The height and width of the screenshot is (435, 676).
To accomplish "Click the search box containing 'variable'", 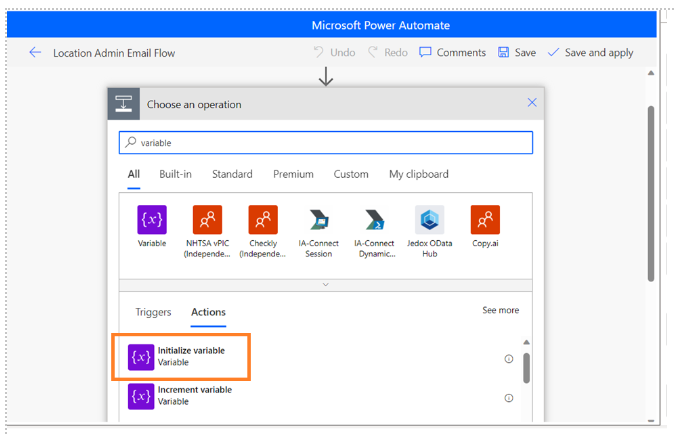I will [x=326, y=143].
